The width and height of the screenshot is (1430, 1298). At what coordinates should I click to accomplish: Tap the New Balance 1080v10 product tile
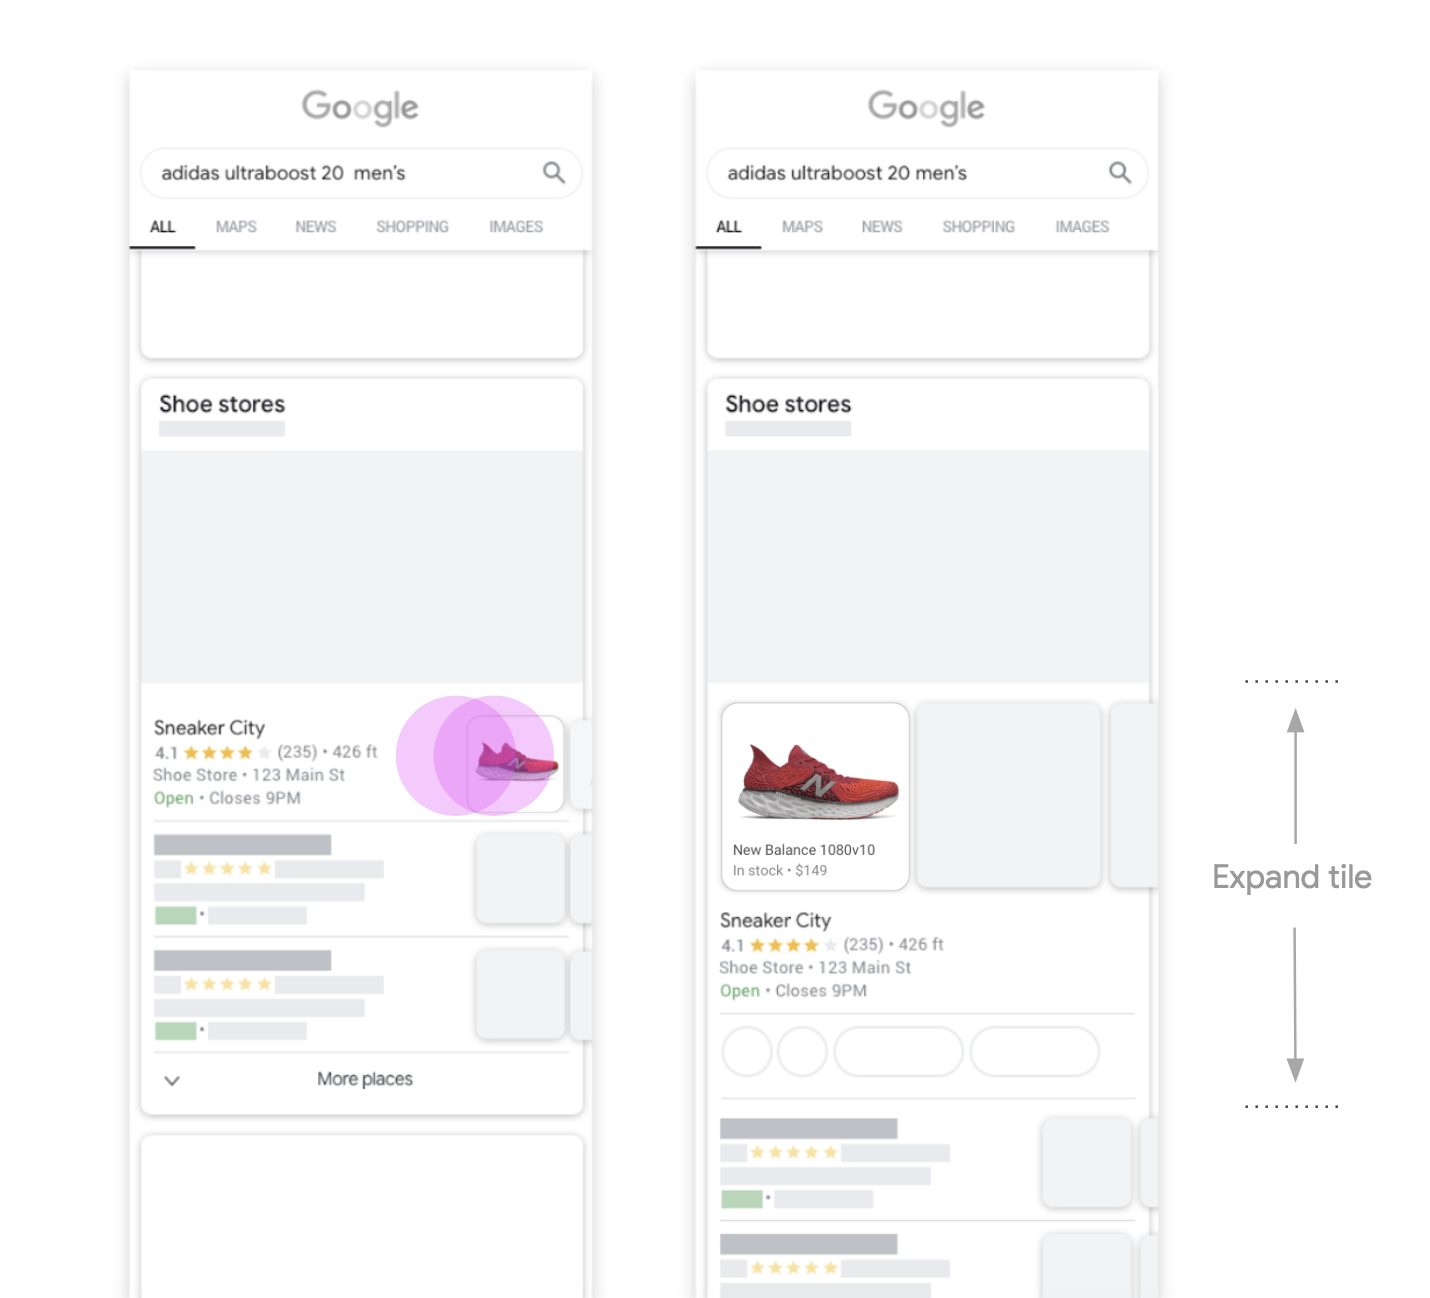(x=815, y=796)
